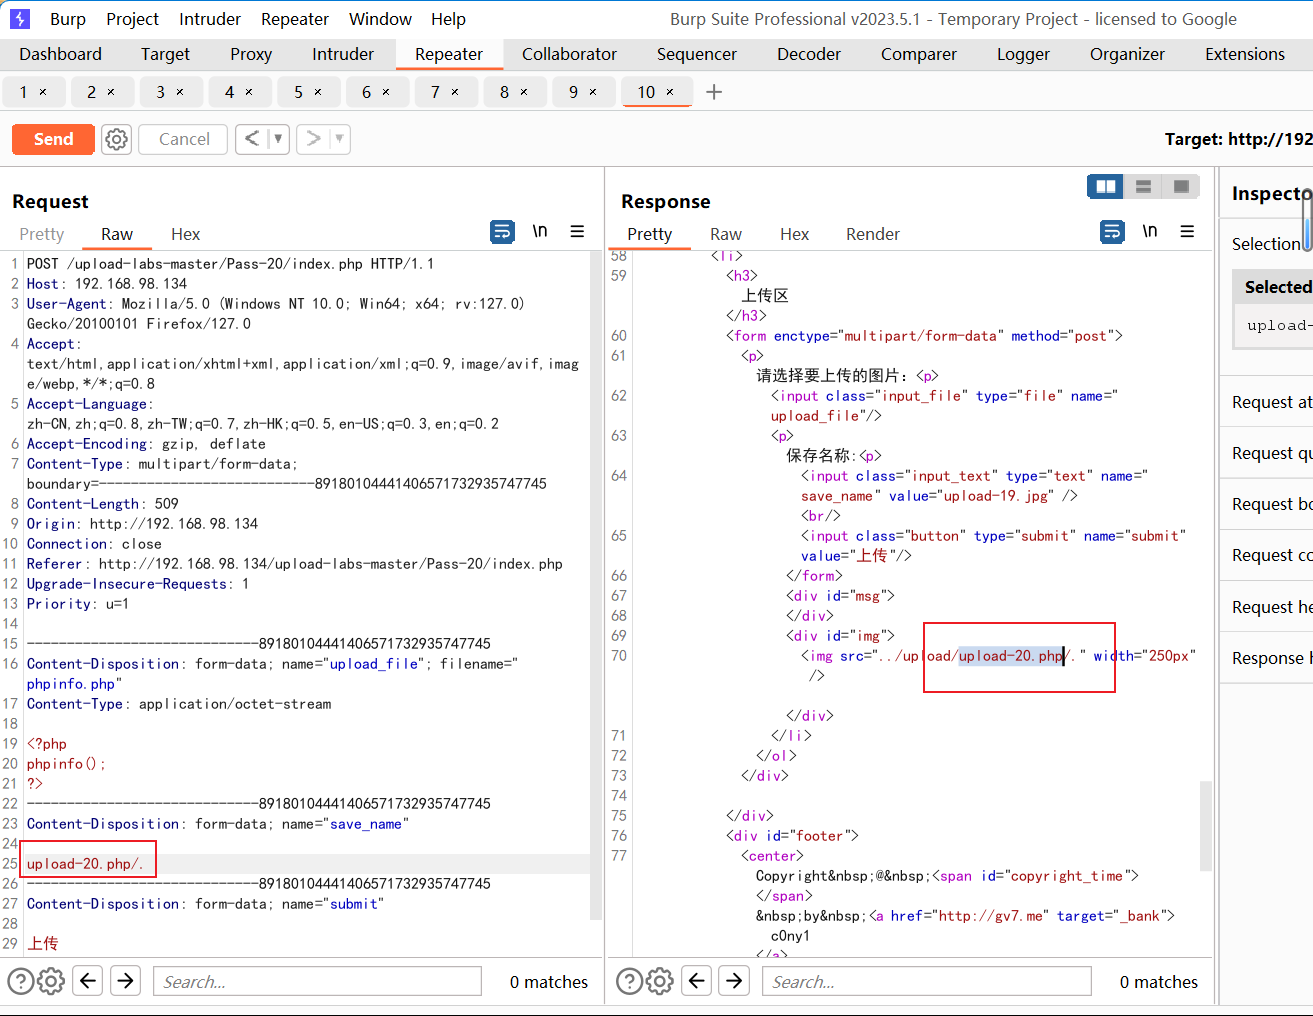Jump to next Response search match

pyautogui.click(x=735, y=981)
